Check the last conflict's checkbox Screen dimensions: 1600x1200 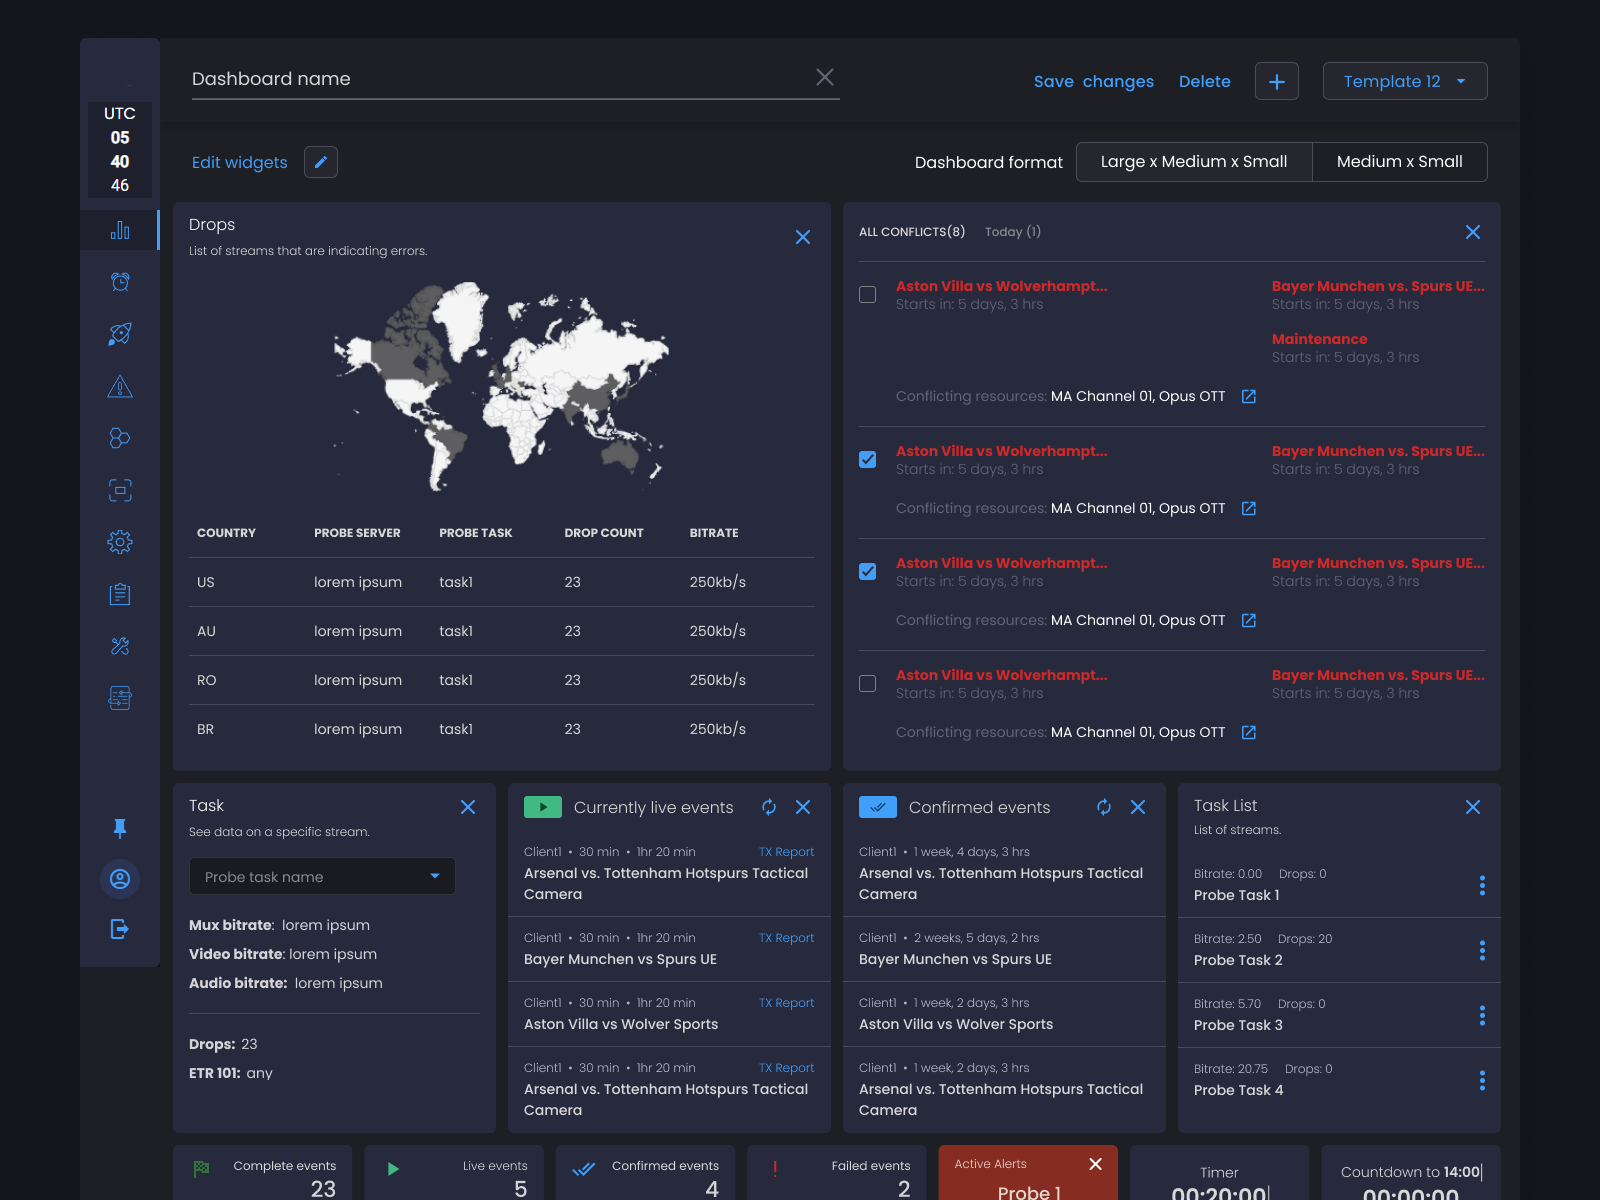pos(867,683)
